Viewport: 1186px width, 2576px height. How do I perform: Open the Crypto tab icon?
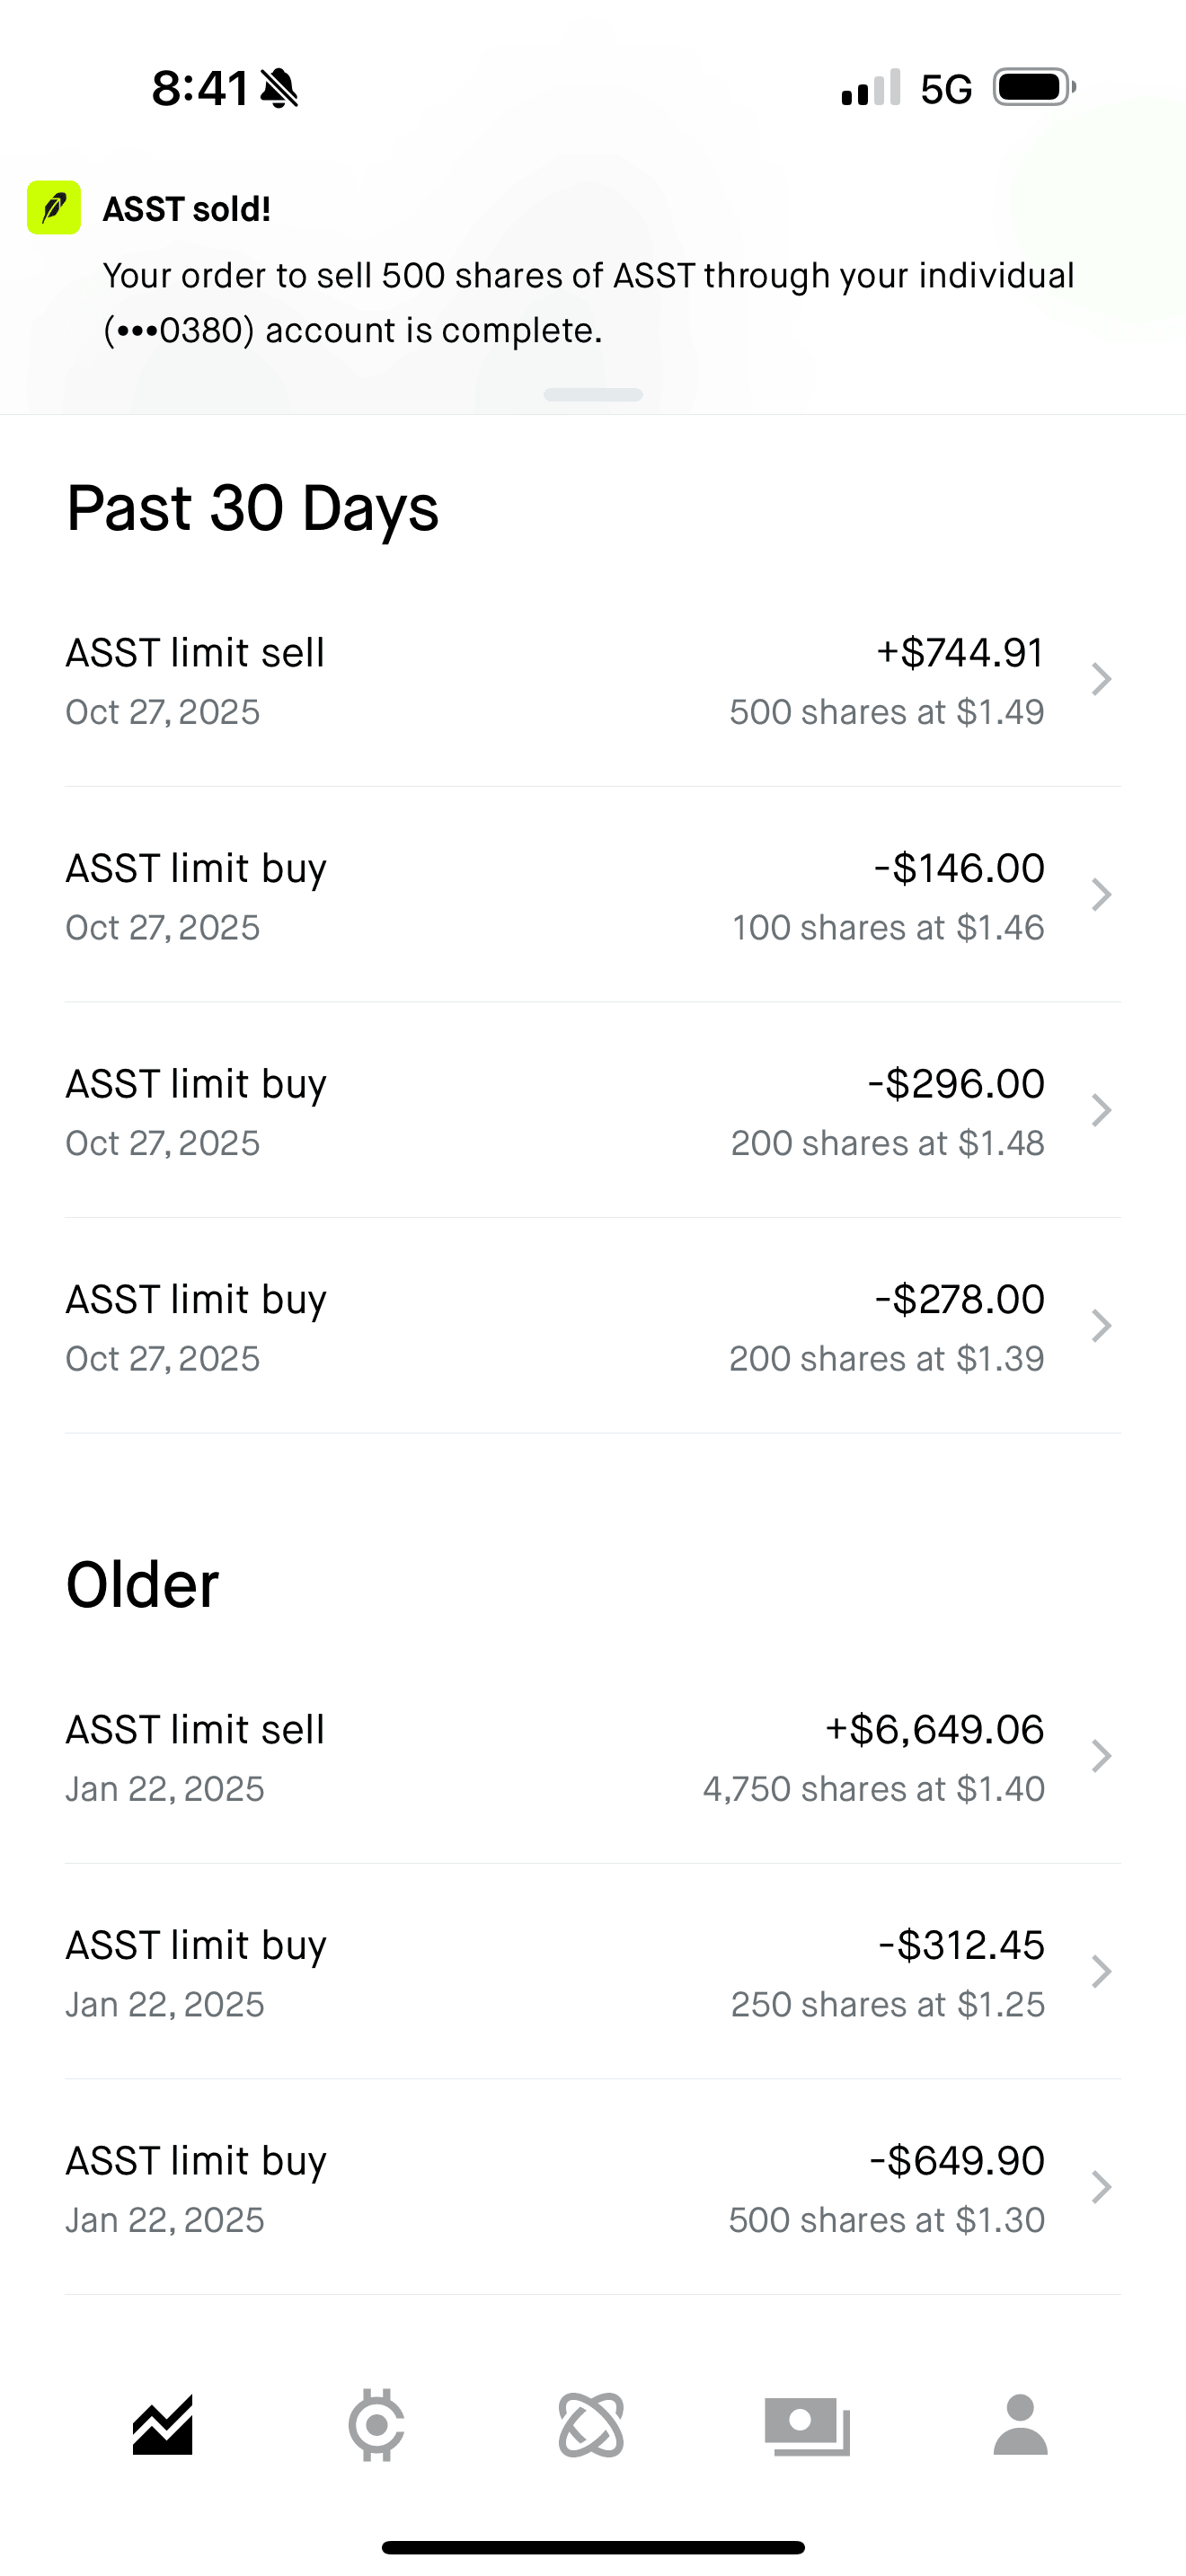[376, 2425]
